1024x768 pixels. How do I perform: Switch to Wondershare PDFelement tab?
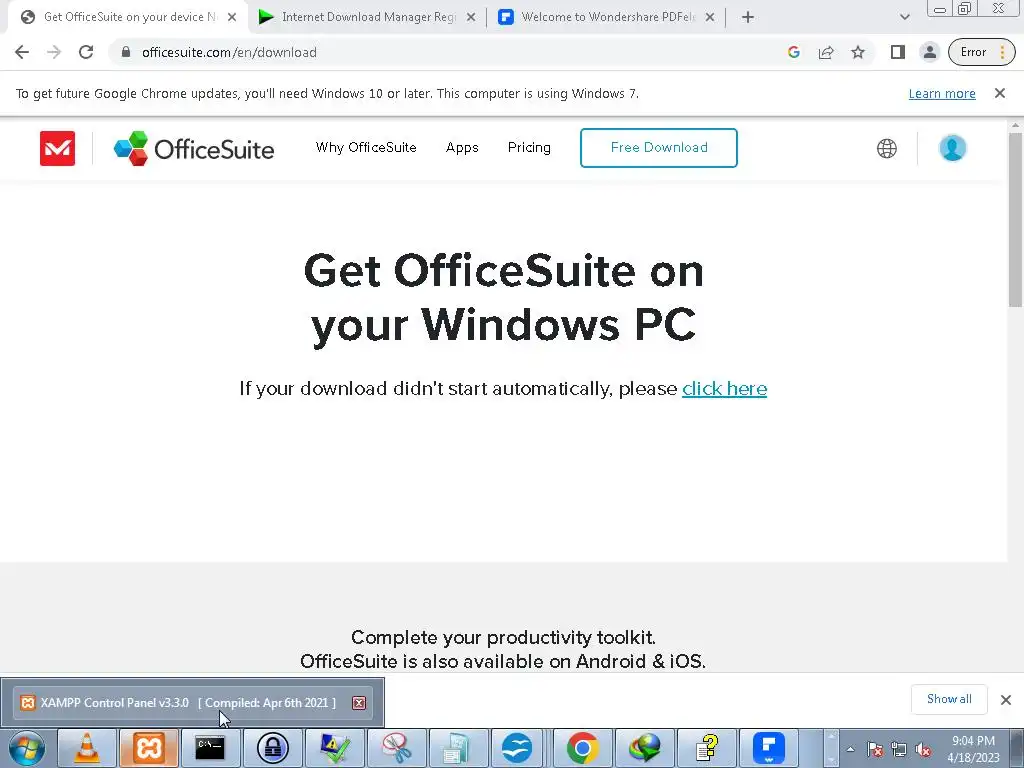pos(607,17)
